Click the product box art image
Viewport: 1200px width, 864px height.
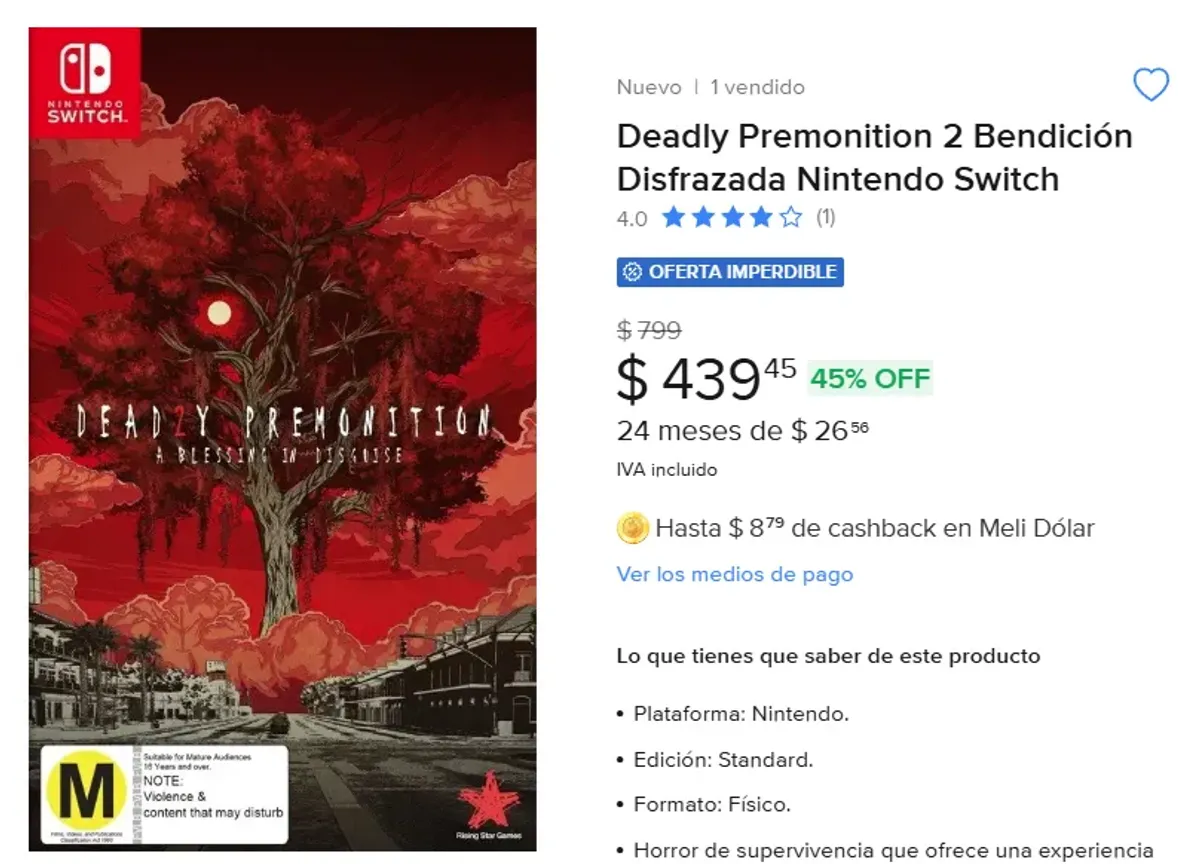tap(283, 432)
